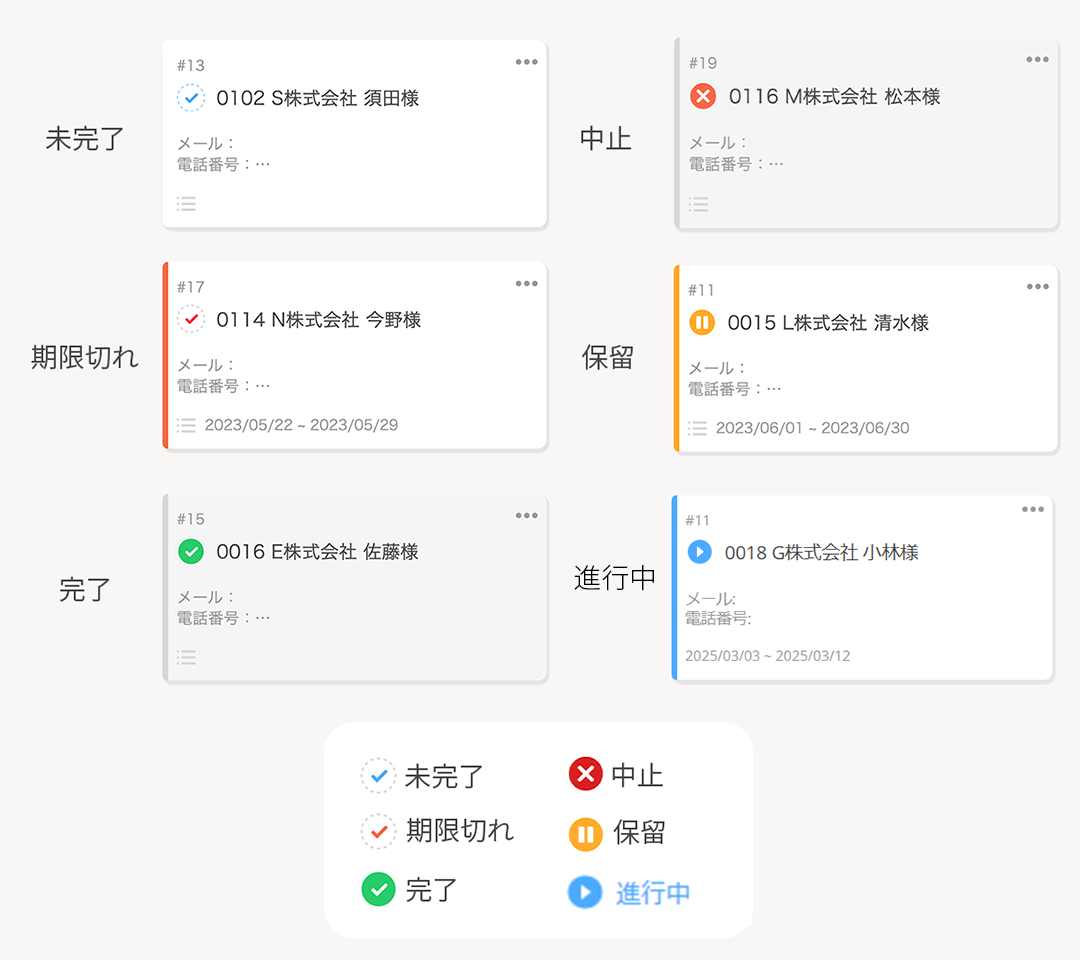Click the list icon on card #13
This screenshot has height=960, width=1080.
(x=187, y=203)
